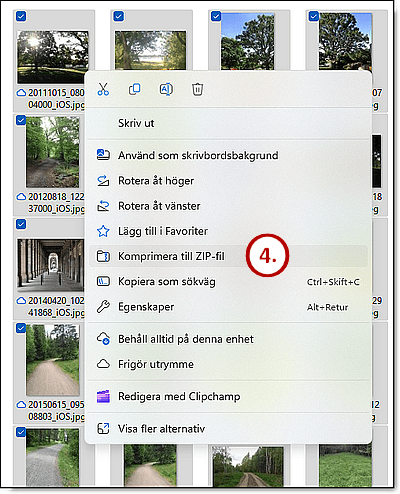Screen dimensions: 400x494
Task: Select Redigera med Clipchamp
Action: tap(228, 396)
